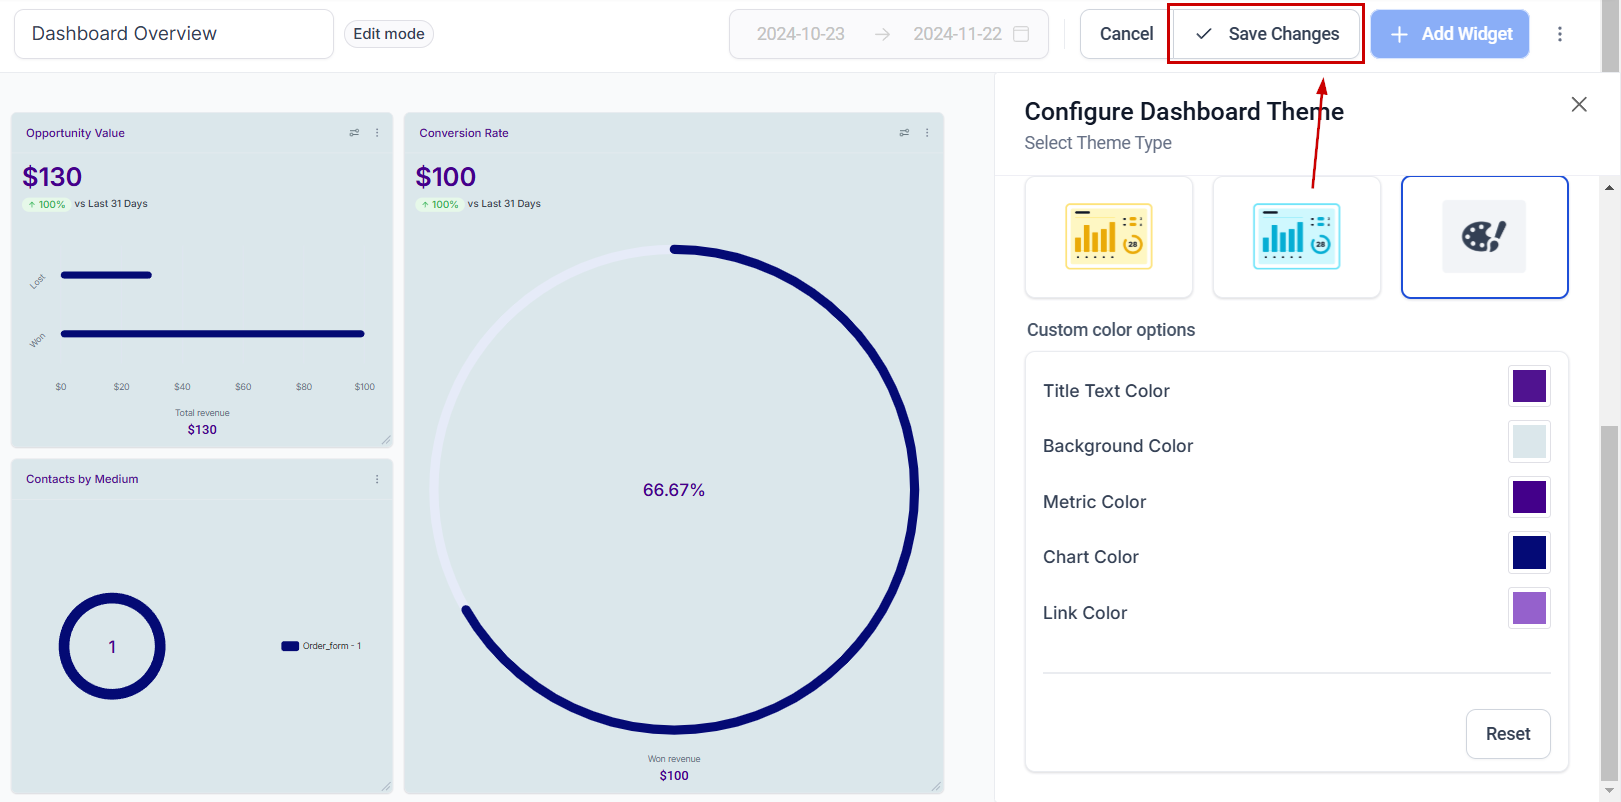Select the custom palette theme option

(x=1485, y=237)
